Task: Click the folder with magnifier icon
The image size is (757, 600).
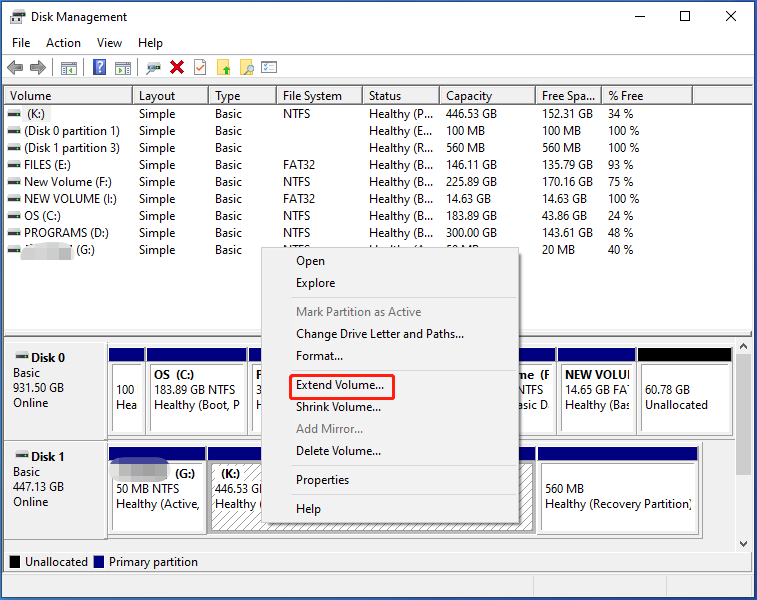Action: [247, 67]
